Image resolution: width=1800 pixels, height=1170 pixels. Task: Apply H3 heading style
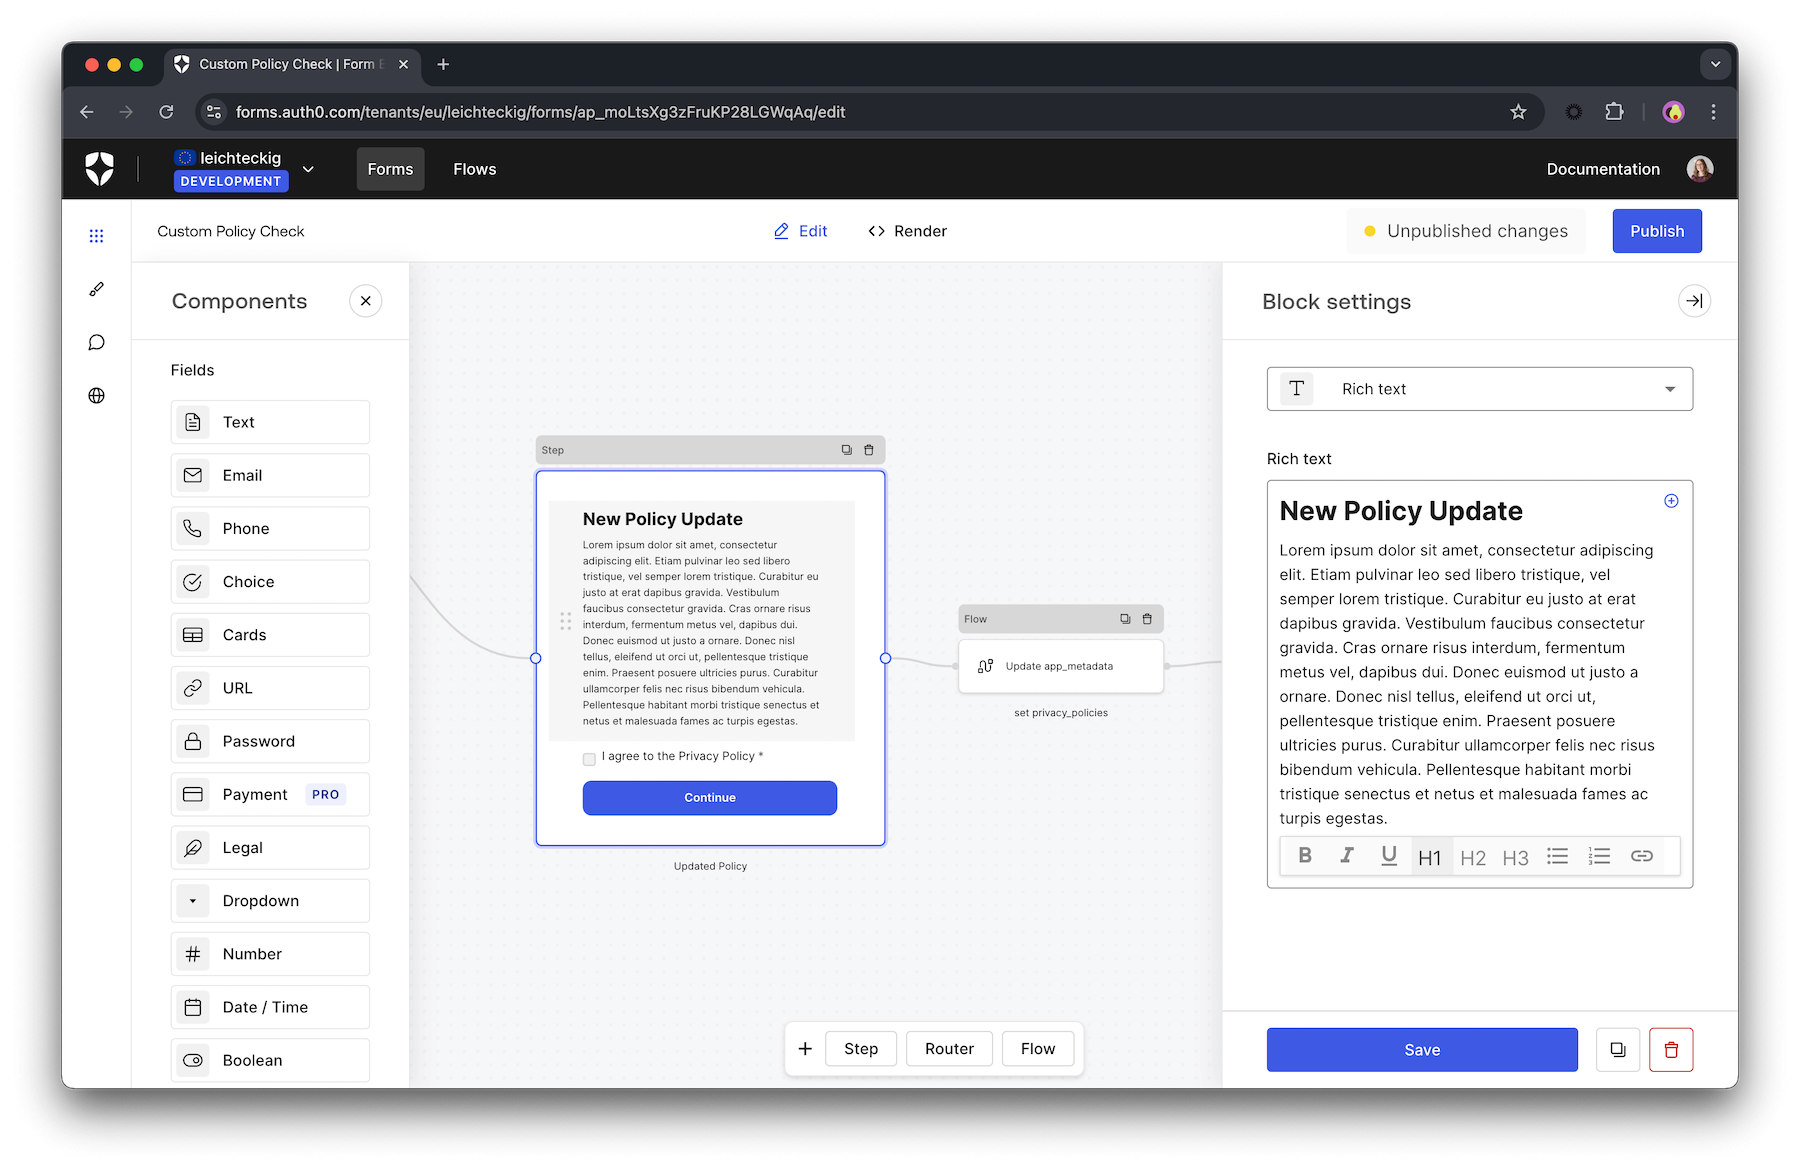(x=1515, y=857)
